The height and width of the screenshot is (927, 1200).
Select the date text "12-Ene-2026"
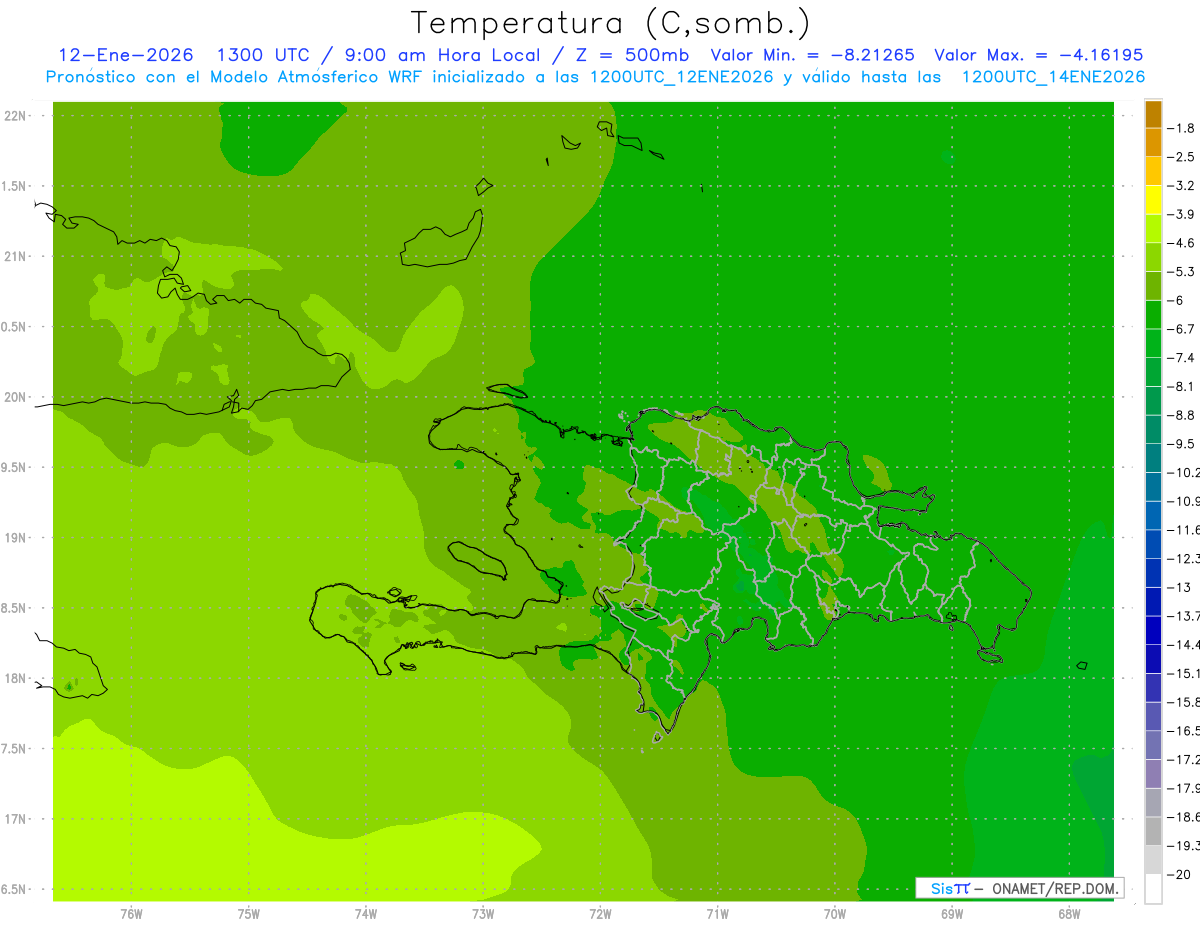(x=126, y=55)
